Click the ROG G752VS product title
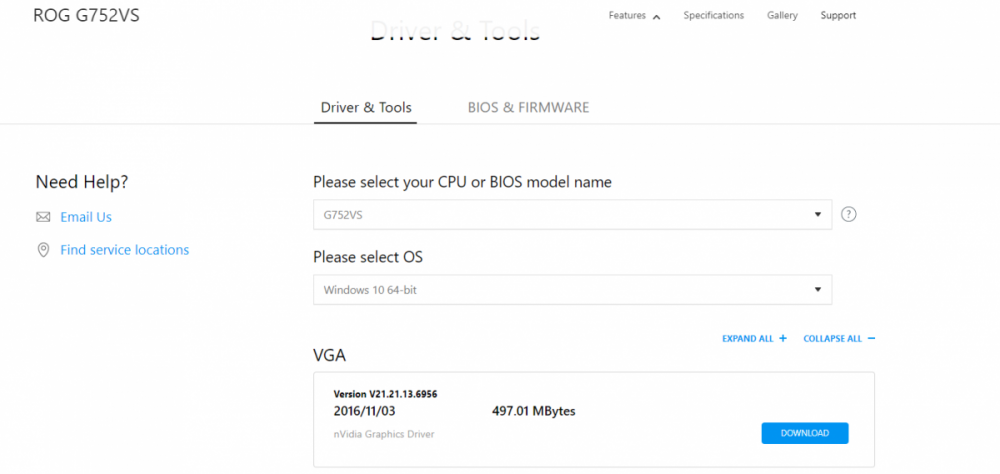The width and height of the screenshot is (1000, 474). point(86,15)
